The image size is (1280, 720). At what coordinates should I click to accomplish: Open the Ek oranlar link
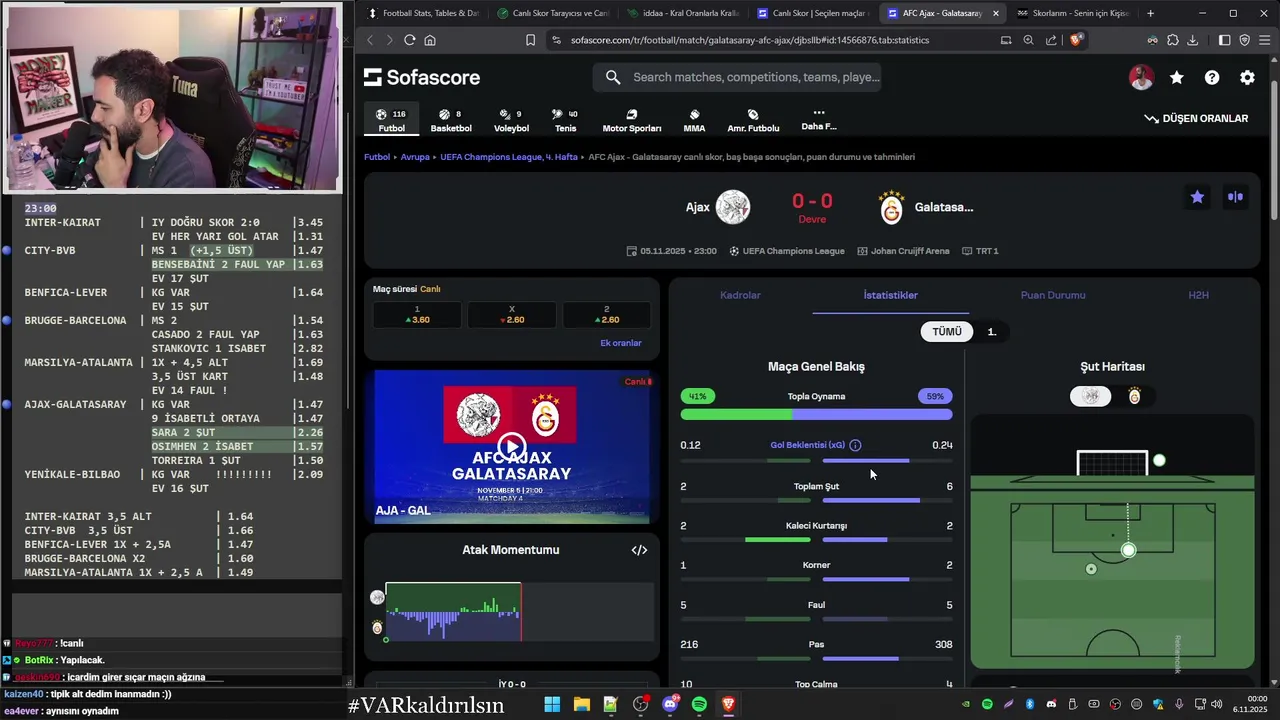(621, 343)
